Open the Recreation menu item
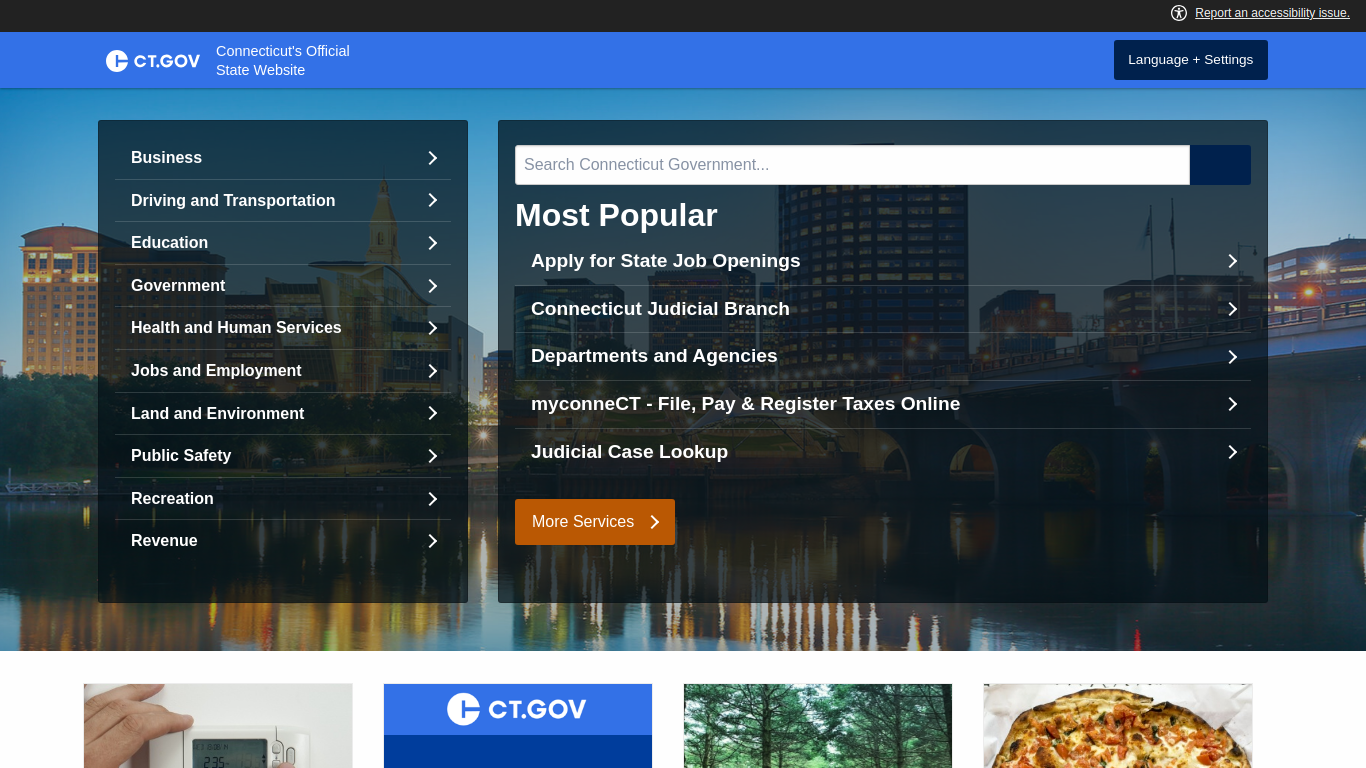Screen dimensions: 1366x768 click(x=283, y=499)
